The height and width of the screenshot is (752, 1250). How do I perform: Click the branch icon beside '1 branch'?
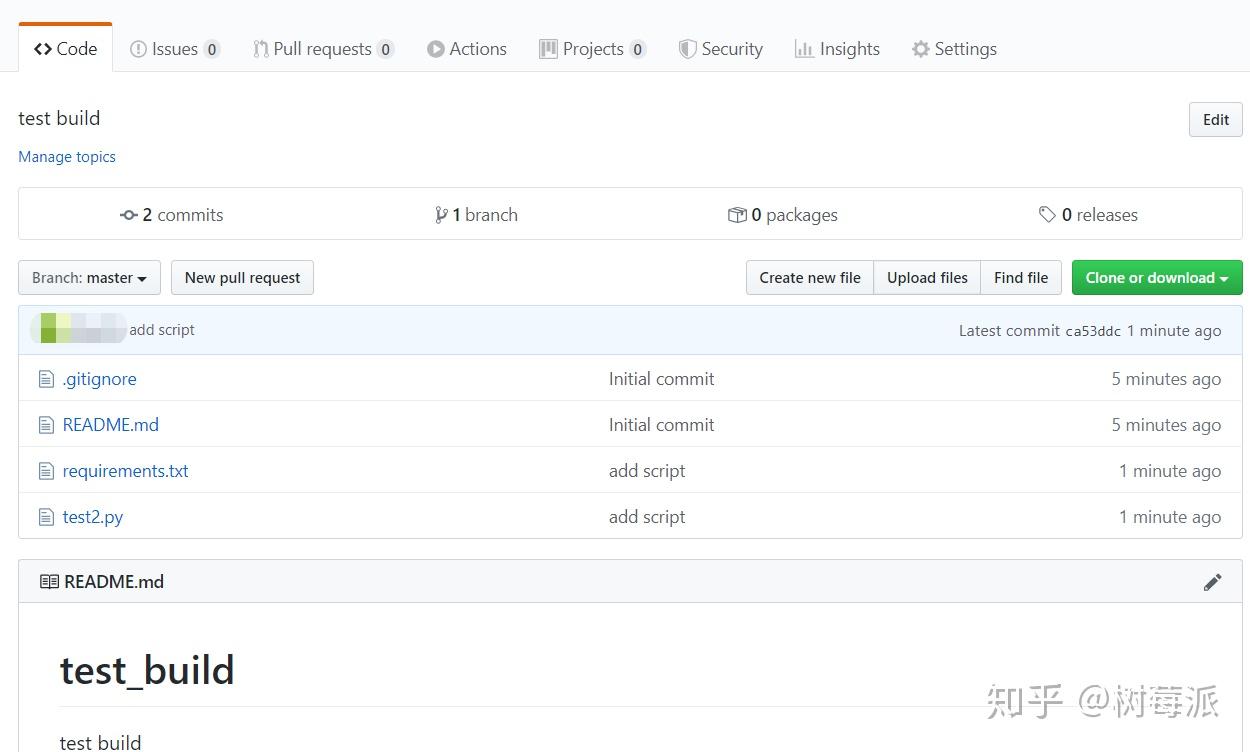[x=442, y=214]
